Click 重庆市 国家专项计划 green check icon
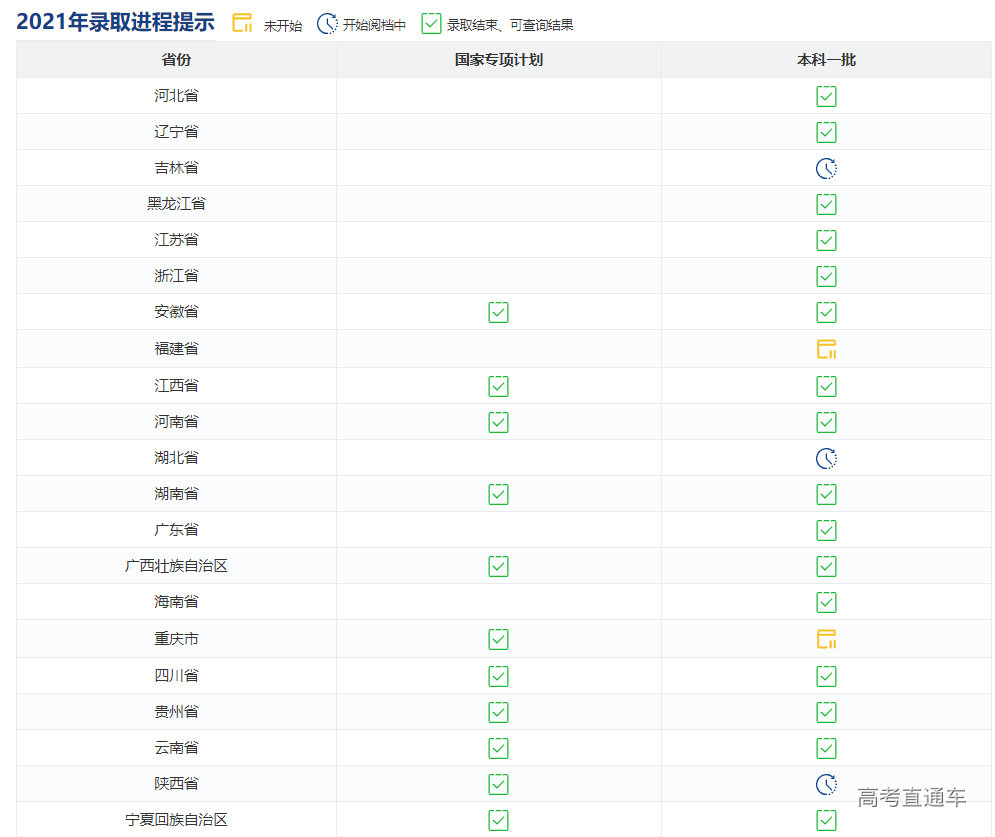This screenshot has height=837, width=995. click(x=498, y=639)
